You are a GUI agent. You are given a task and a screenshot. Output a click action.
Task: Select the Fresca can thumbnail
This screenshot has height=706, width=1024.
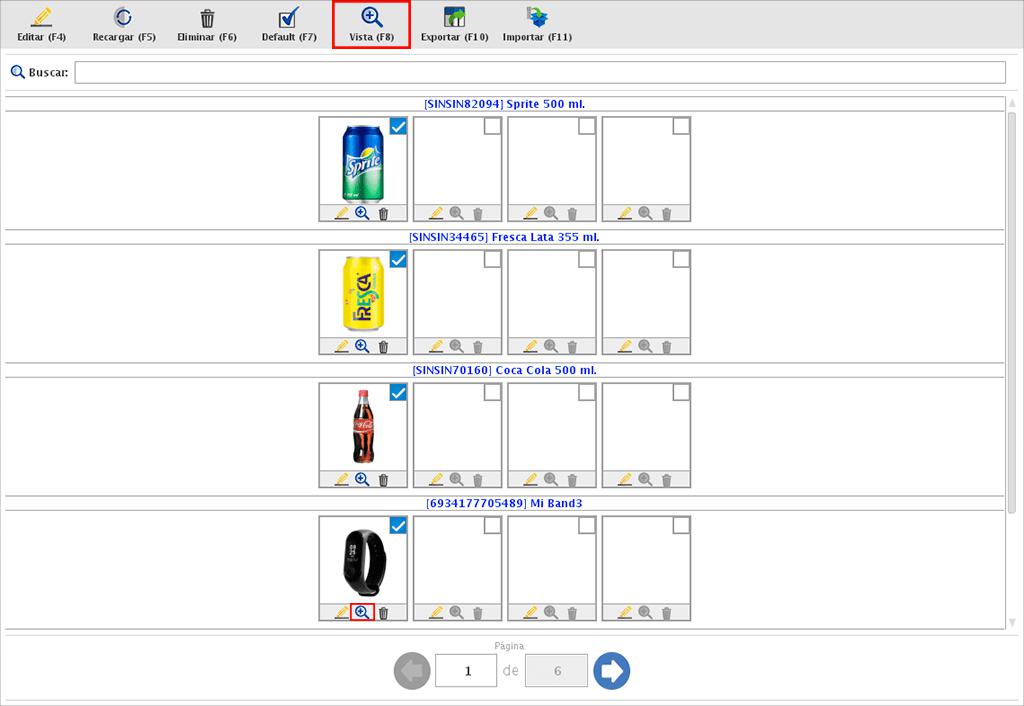[363, 293]
